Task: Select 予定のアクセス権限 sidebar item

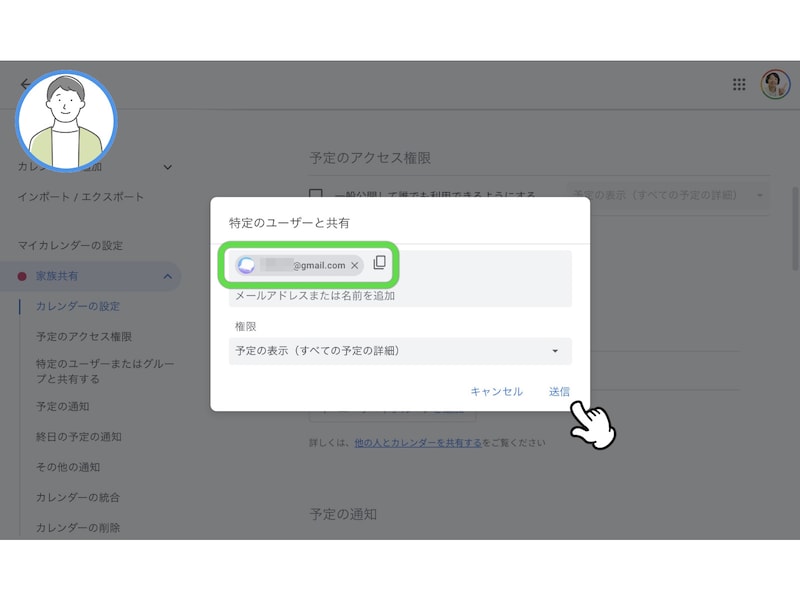Action: tap(84, 337)
